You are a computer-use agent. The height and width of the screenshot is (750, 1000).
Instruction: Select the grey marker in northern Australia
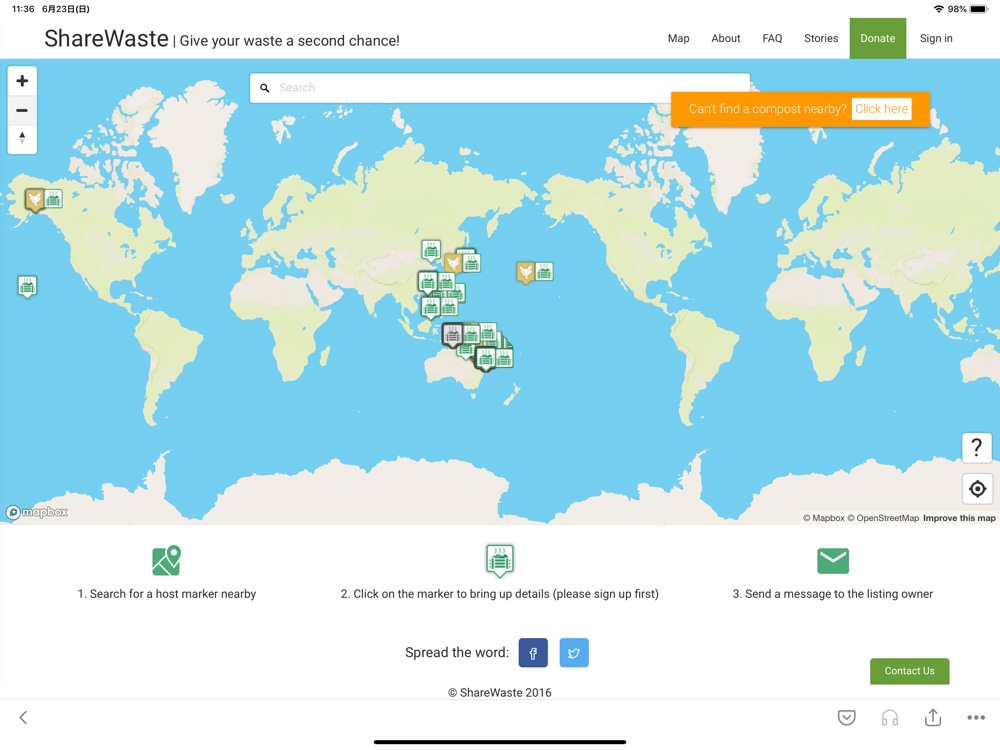pyautogui.click(x=452, y=334)
